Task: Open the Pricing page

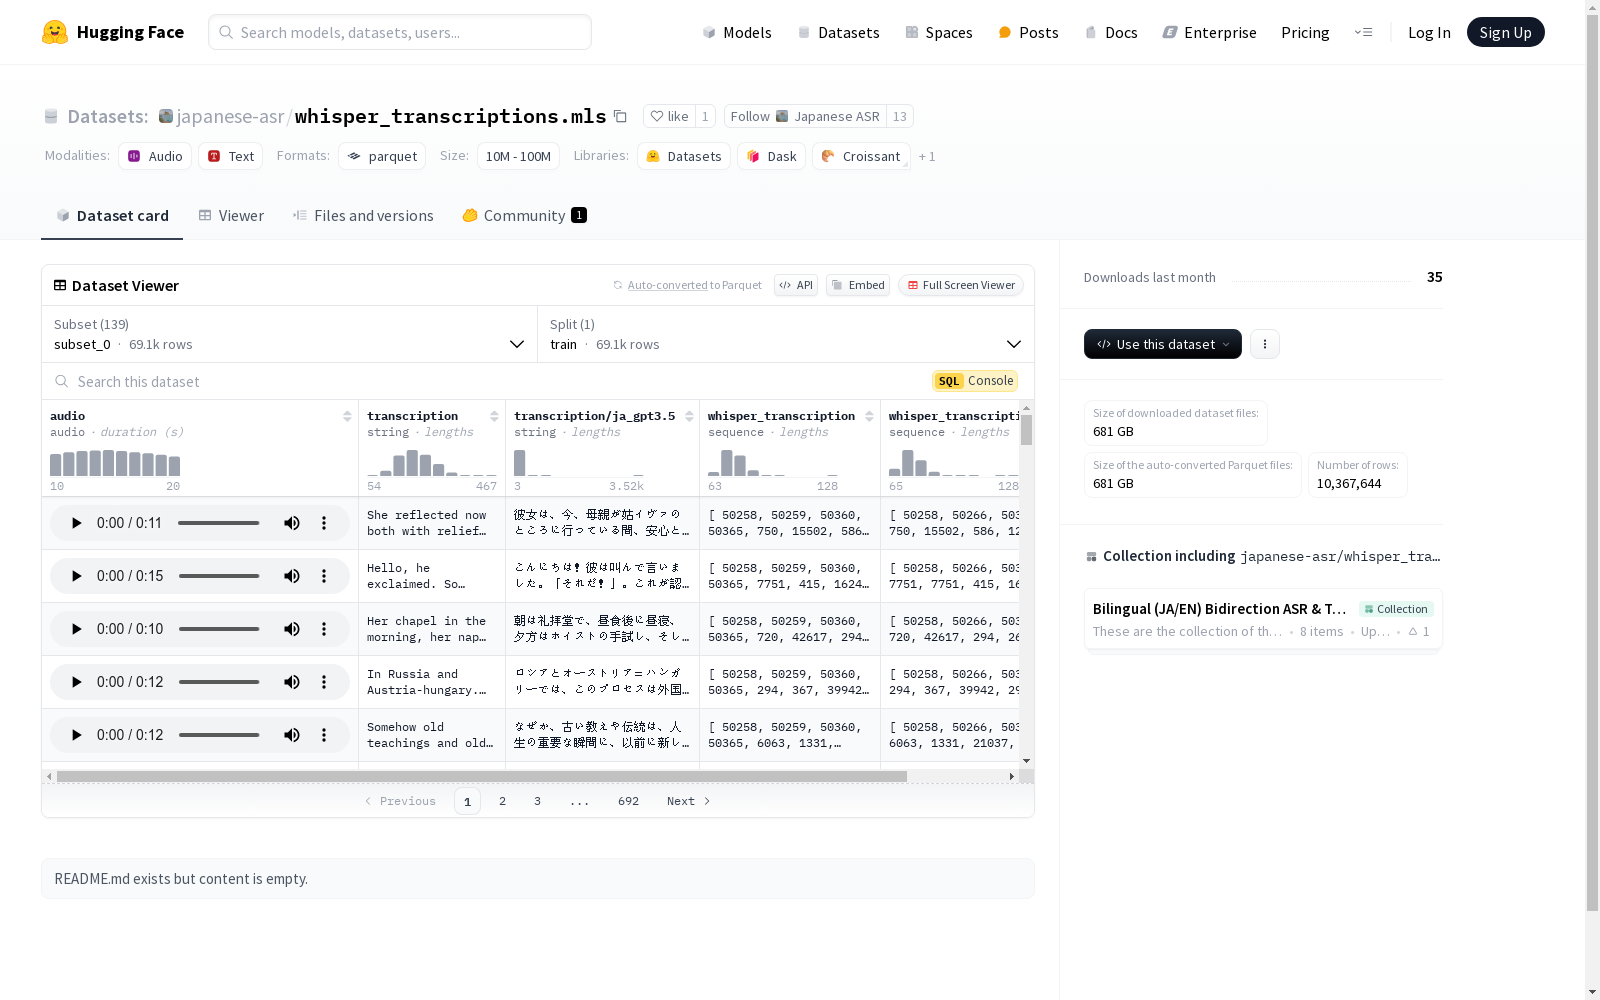Action: pos(1305,32)
